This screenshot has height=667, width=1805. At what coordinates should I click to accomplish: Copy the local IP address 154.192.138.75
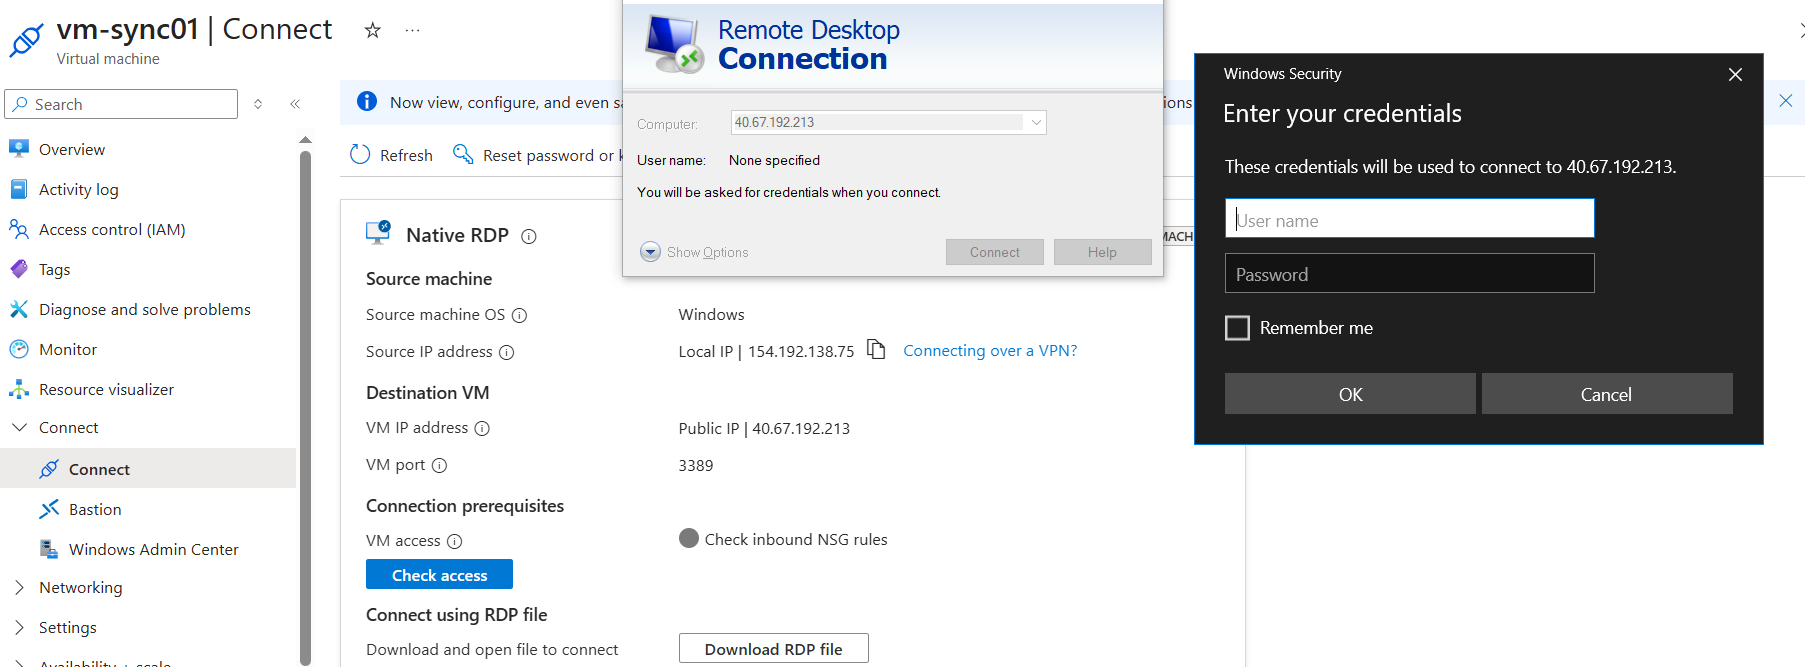(876, 349)
